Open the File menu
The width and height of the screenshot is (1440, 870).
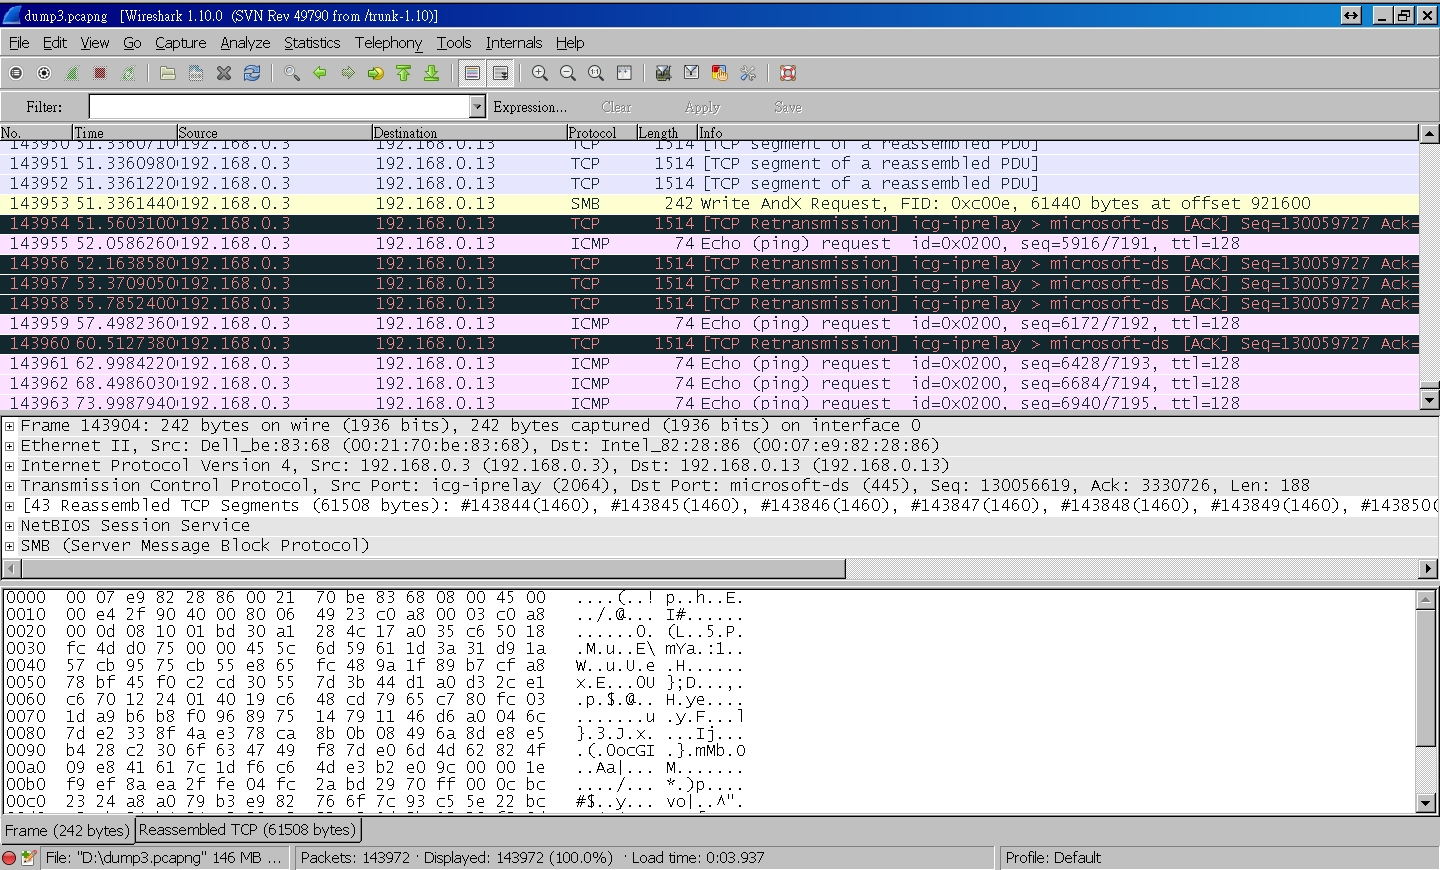(19, 43)
